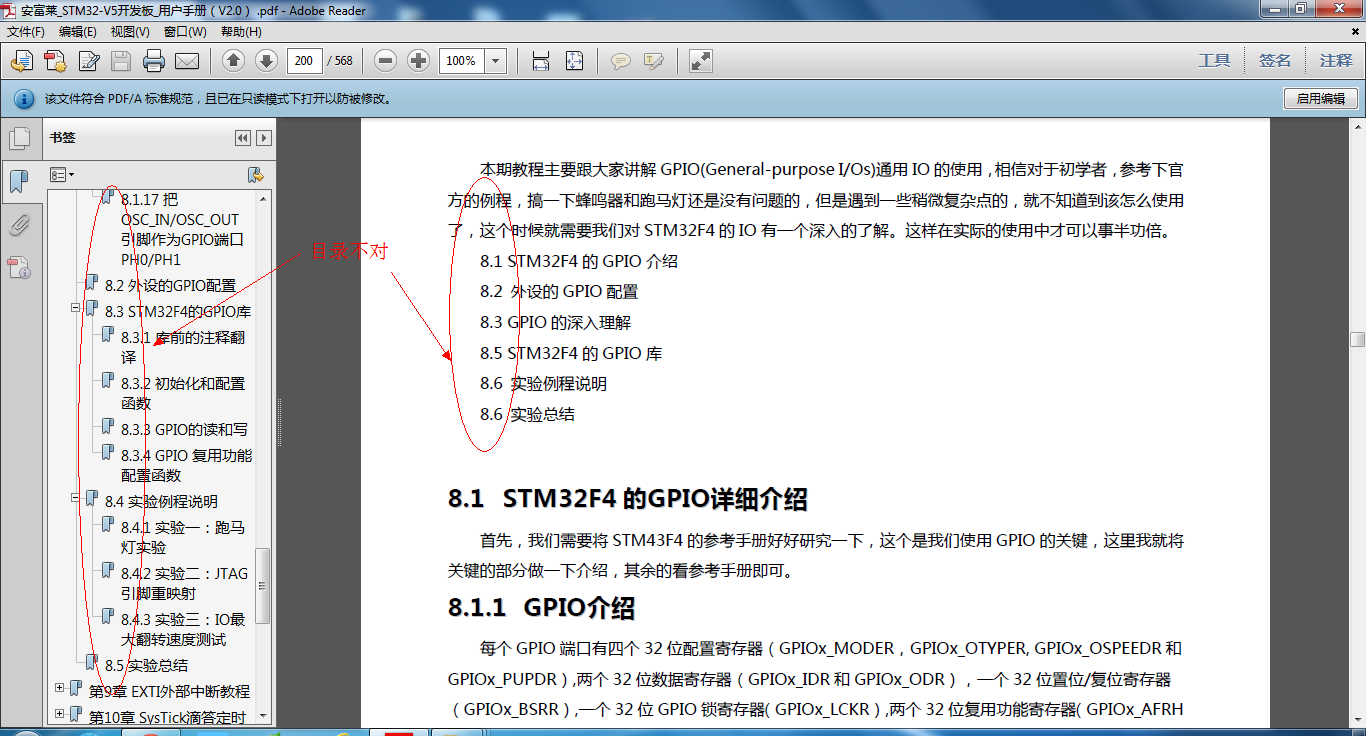Click the read mode expand icon
The height and width of the screenshot is (736, 1366).
pos(701,61)
